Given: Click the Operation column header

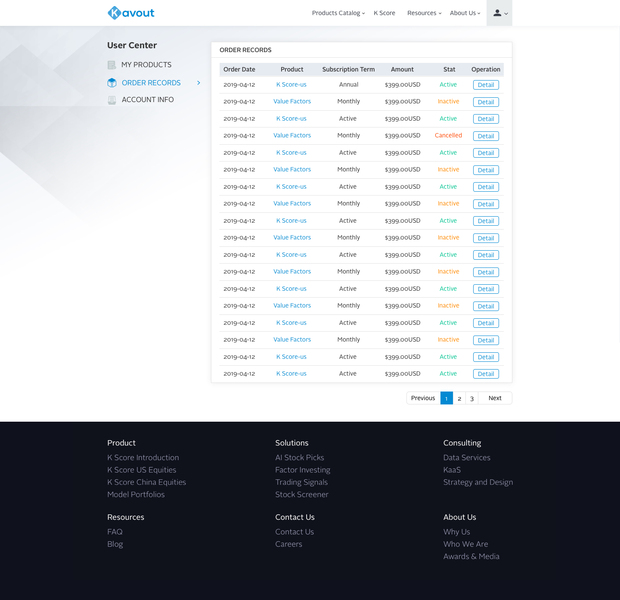Looking at the screenshot, I should tap(486, 69).
